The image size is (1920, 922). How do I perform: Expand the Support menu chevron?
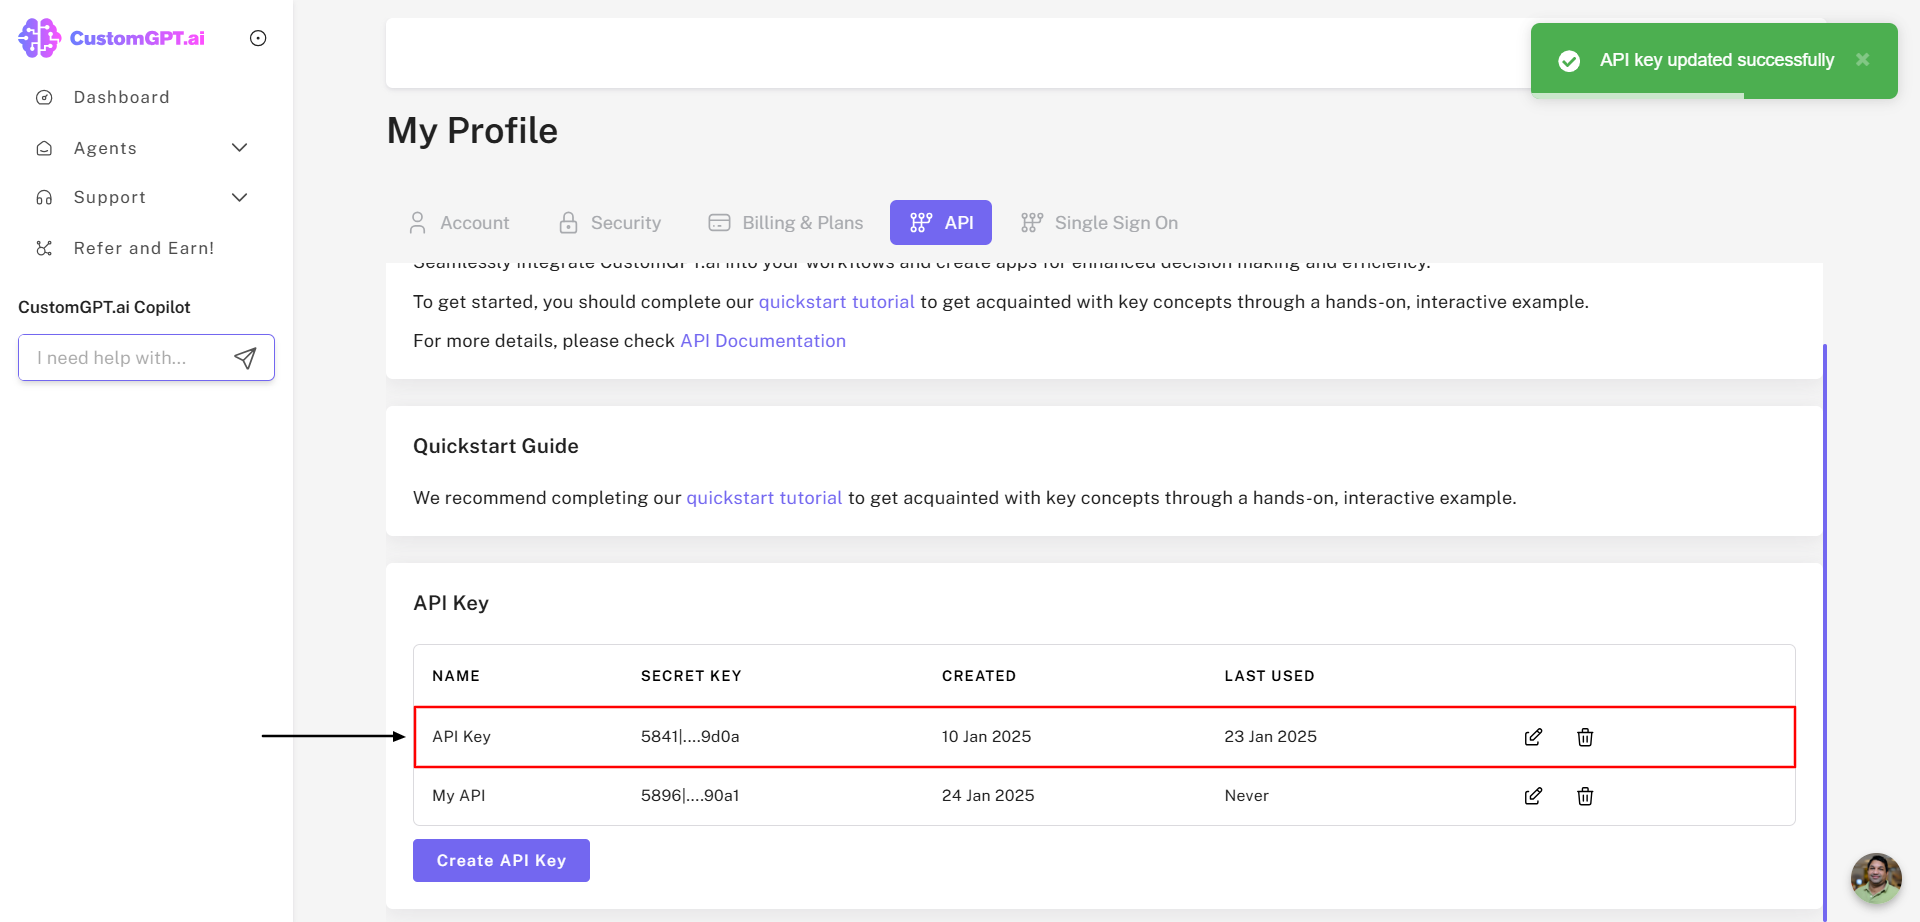click(x=239, y=198)
